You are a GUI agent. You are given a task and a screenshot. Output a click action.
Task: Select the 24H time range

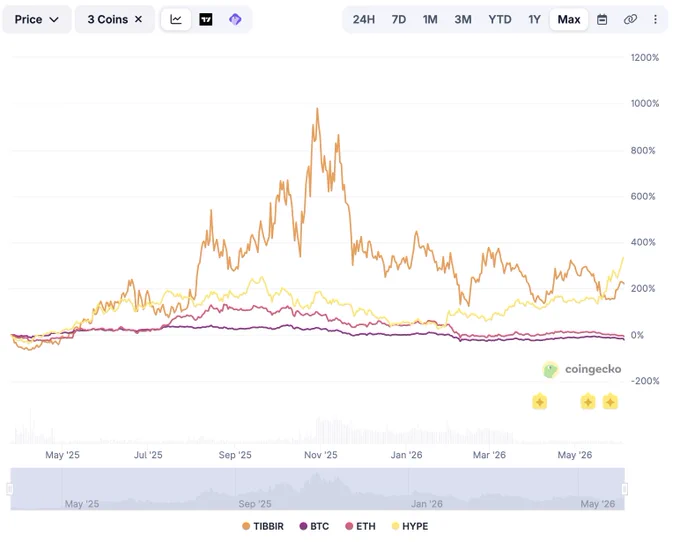pyautogui.click(x=363, y=20)
